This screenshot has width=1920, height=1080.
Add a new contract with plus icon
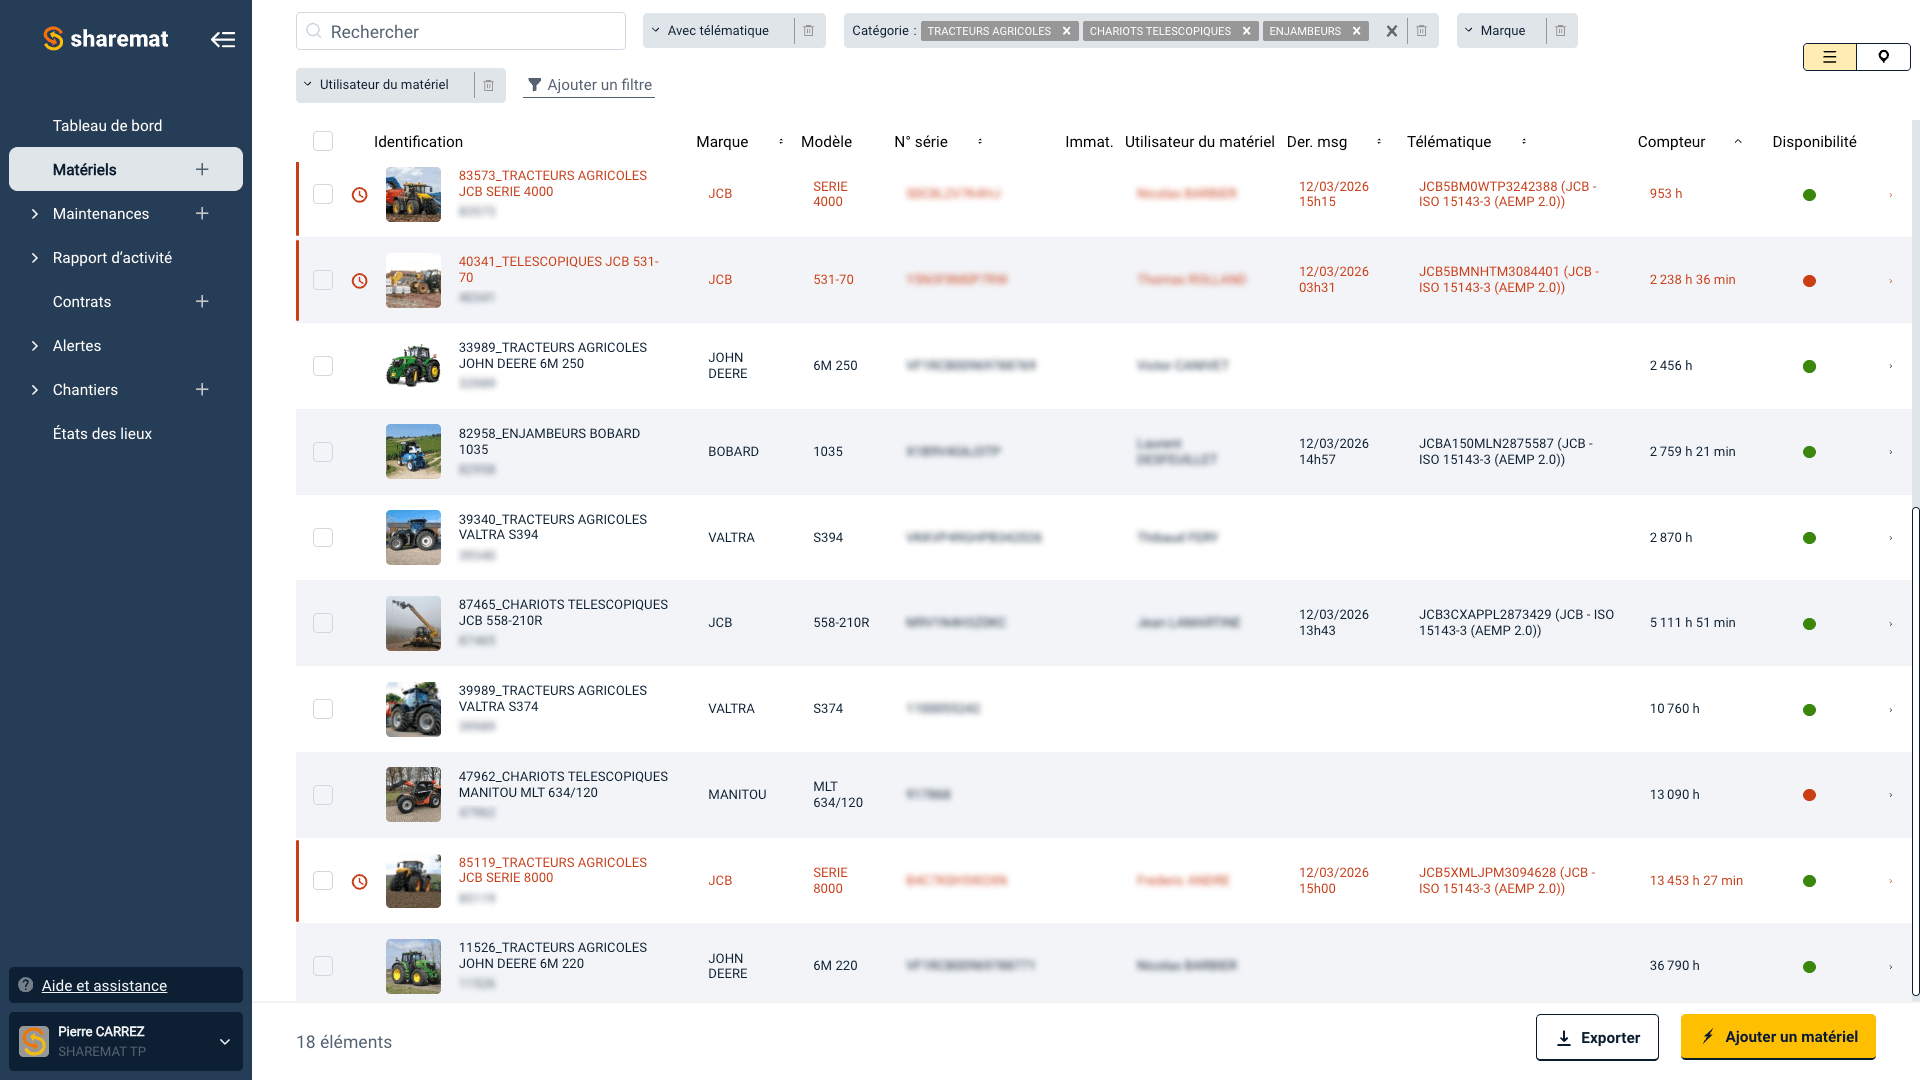point(202,301)
